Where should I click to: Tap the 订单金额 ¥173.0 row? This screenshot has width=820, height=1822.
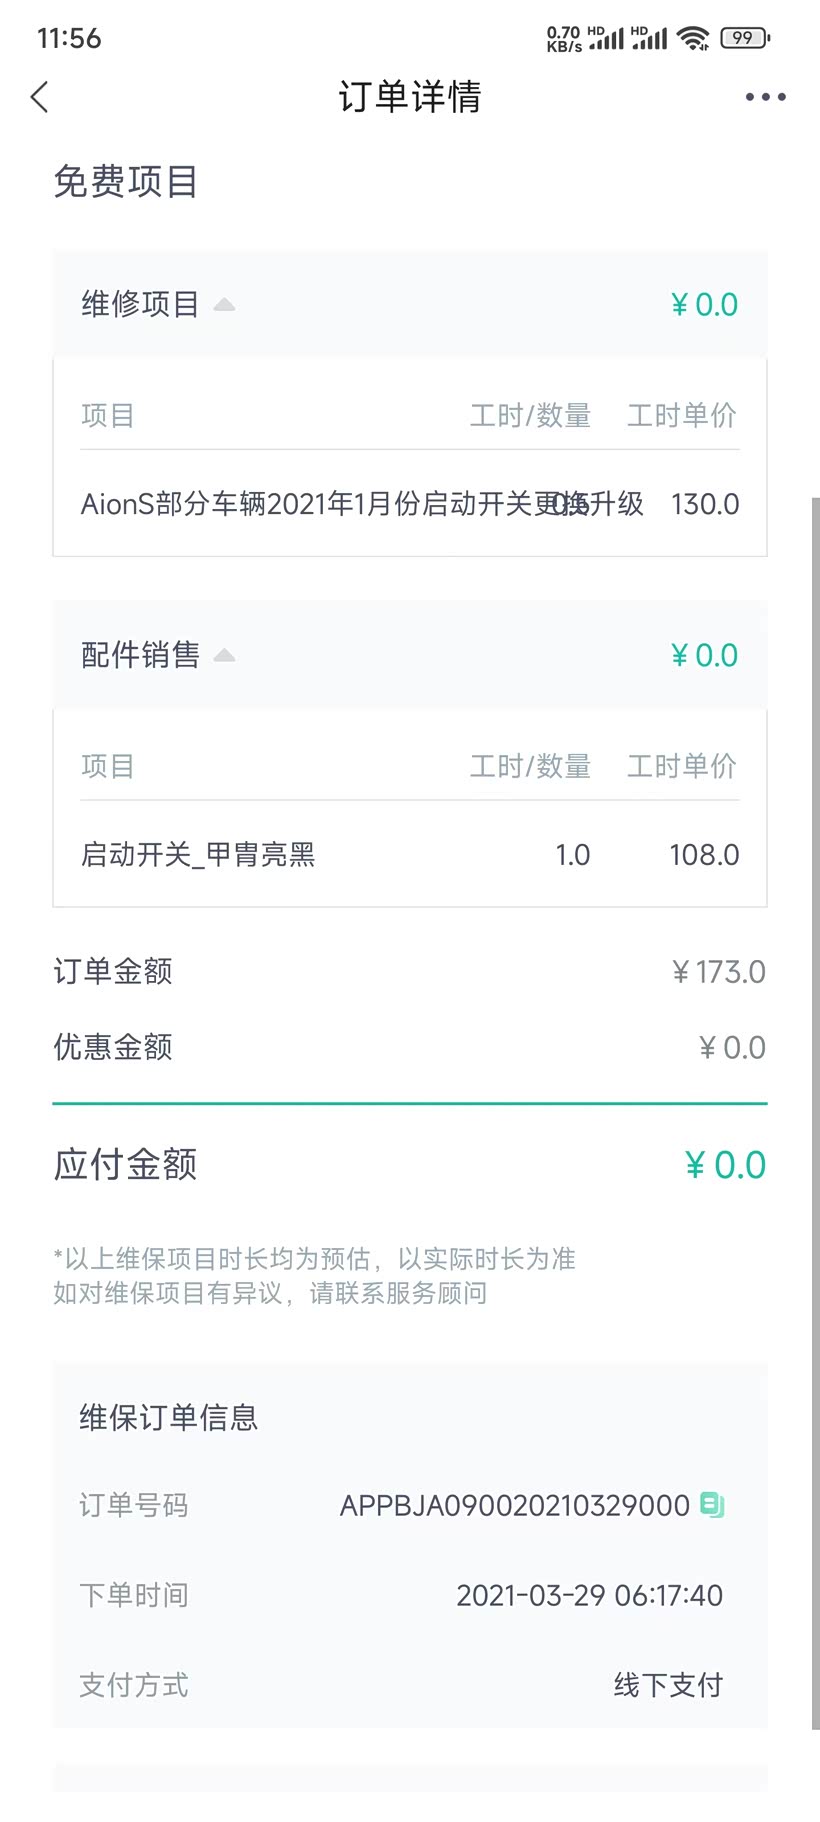(410, 971)
